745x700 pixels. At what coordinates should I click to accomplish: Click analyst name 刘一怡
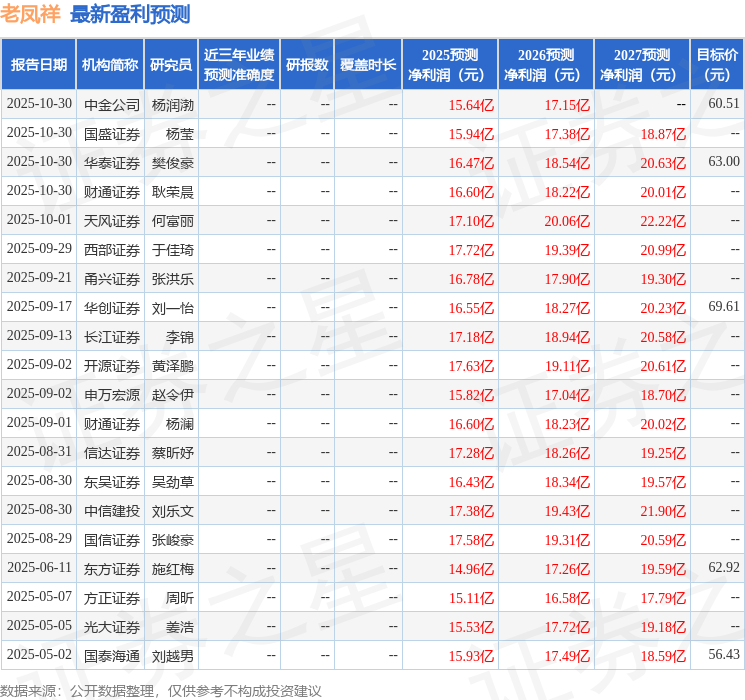click(172, 308)
